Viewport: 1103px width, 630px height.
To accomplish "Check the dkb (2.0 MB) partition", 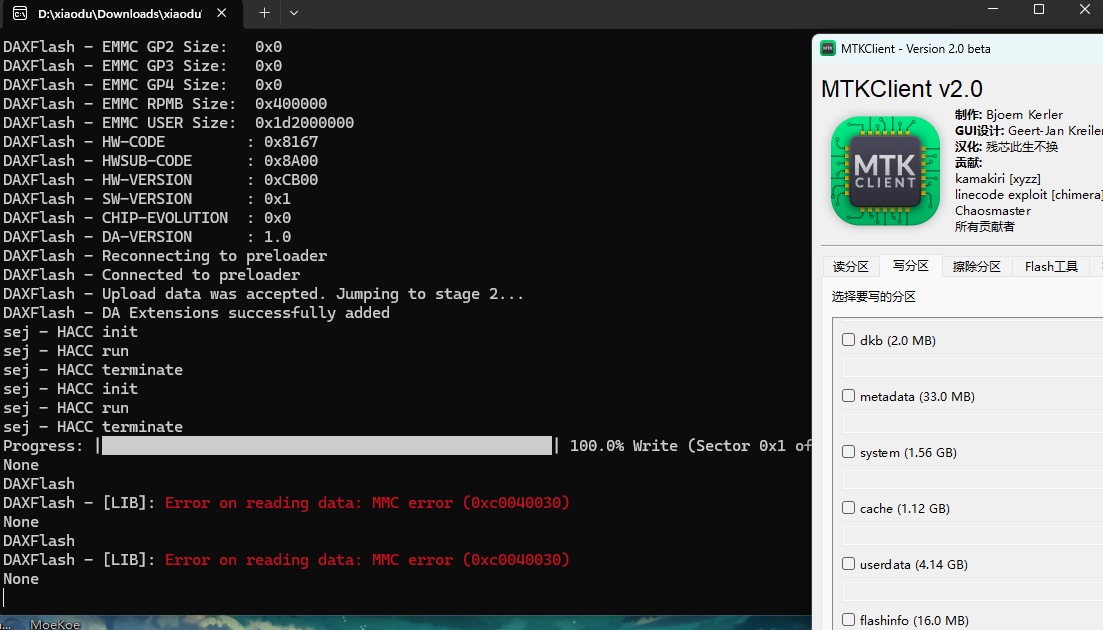I will 848,340.
